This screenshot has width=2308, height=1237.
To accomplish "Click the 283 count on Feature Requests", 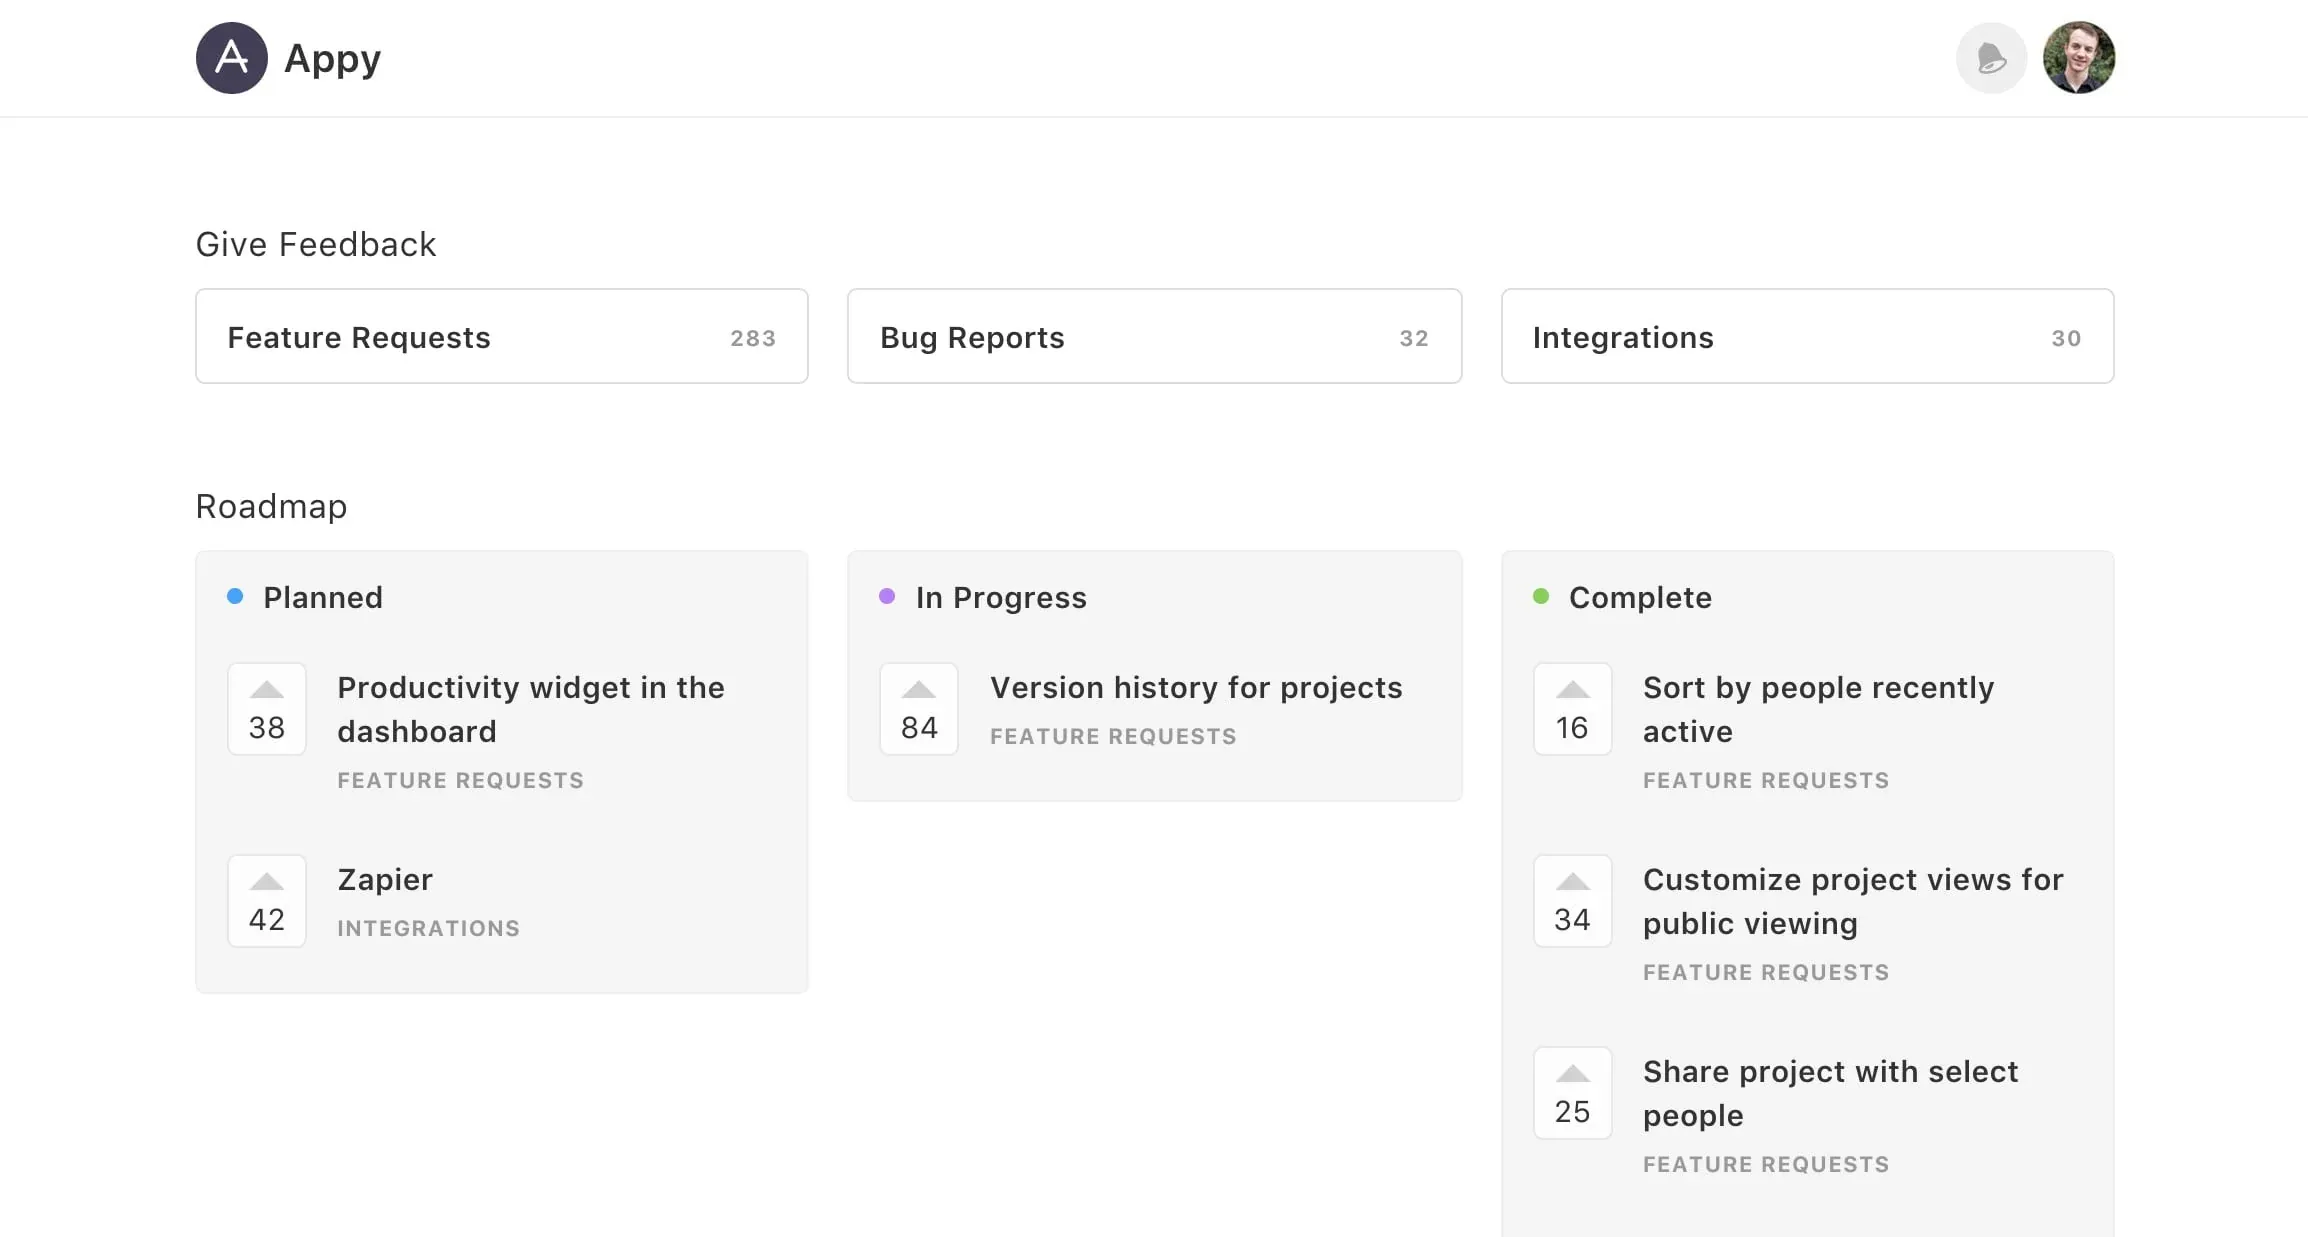I will tap(751, 338).
